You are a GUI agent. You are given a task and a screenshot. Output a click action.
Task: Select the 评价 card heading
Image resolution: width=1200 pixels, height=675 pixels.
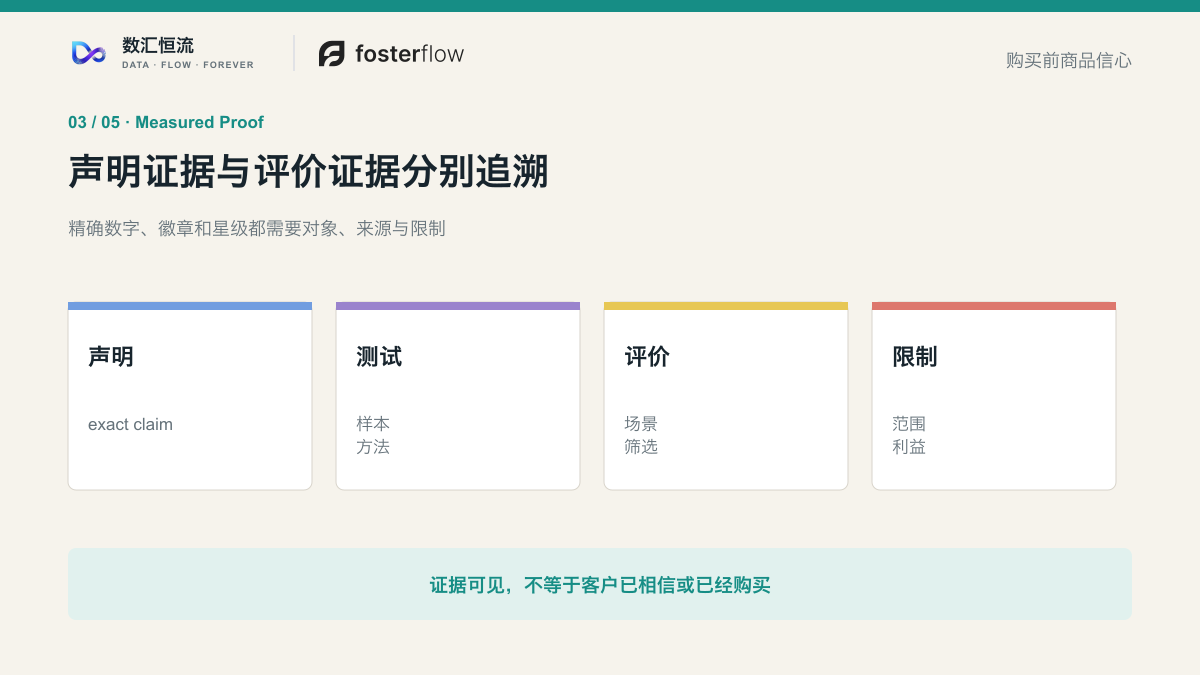tap(647, 357)
